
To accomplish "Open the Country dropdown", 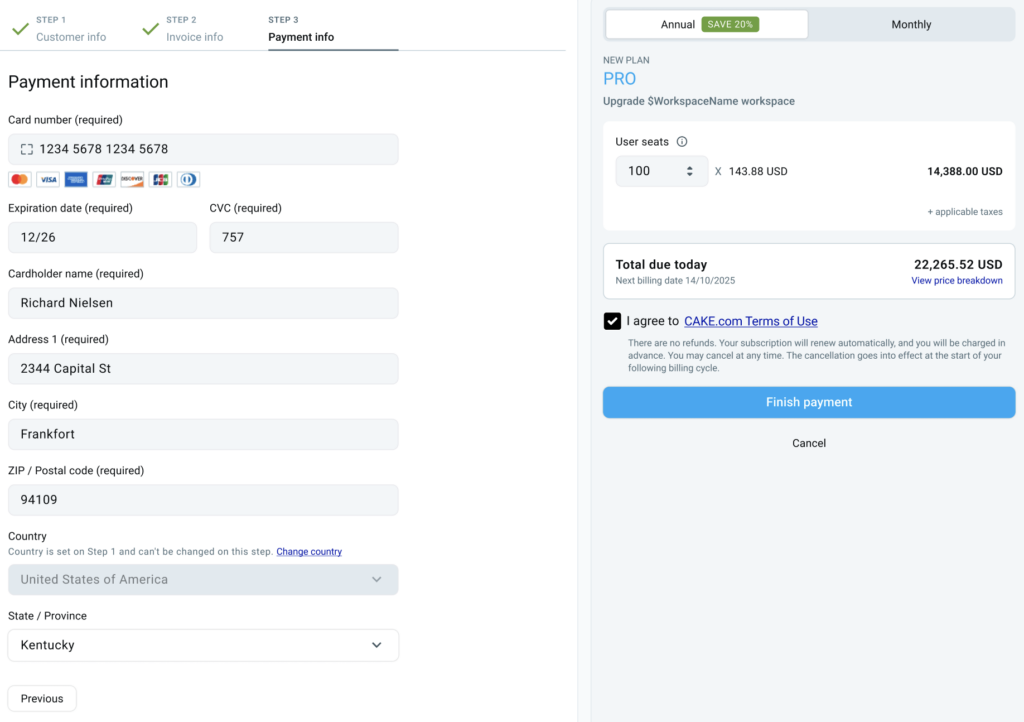I will pos(202,579).
